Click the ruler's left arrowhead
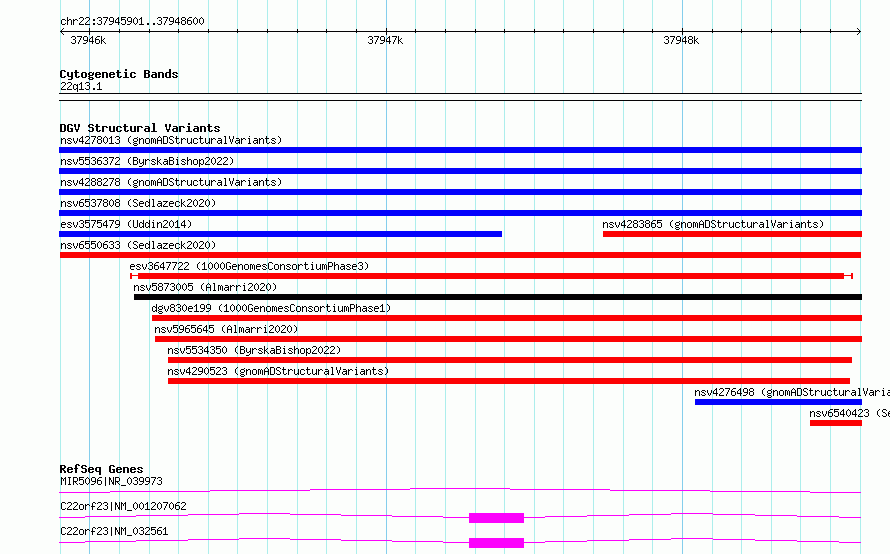Screen dimensions: 890x554 [x=62, y=32]
